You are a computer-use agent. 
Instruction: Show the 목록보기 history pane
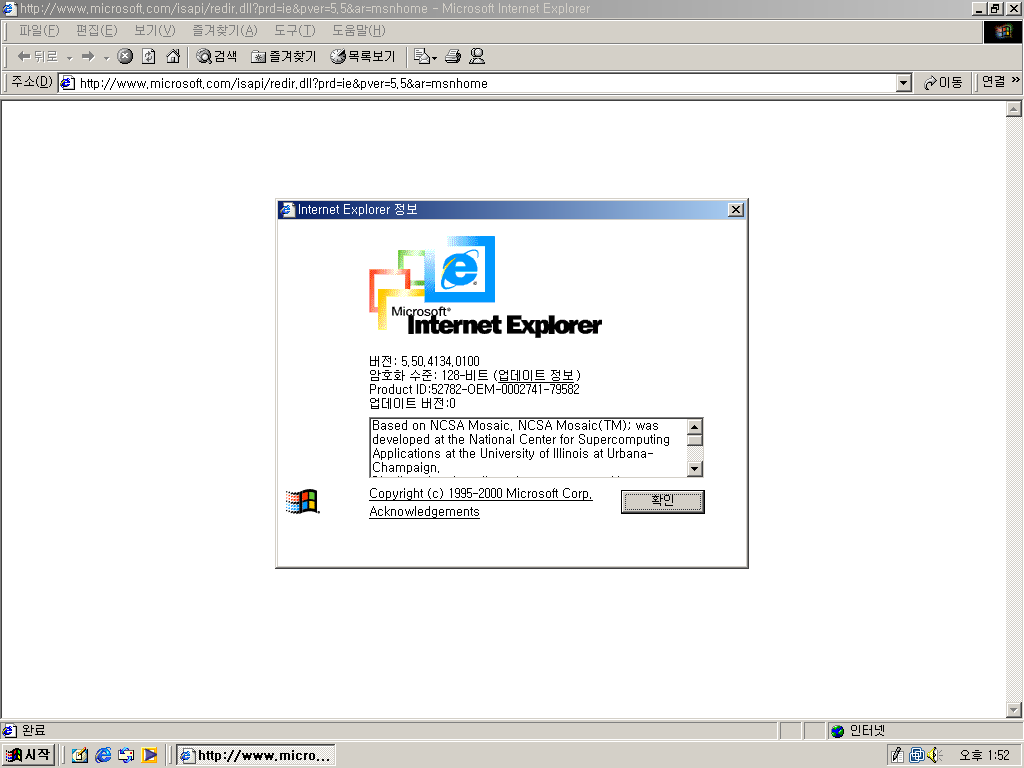[363, 57]
